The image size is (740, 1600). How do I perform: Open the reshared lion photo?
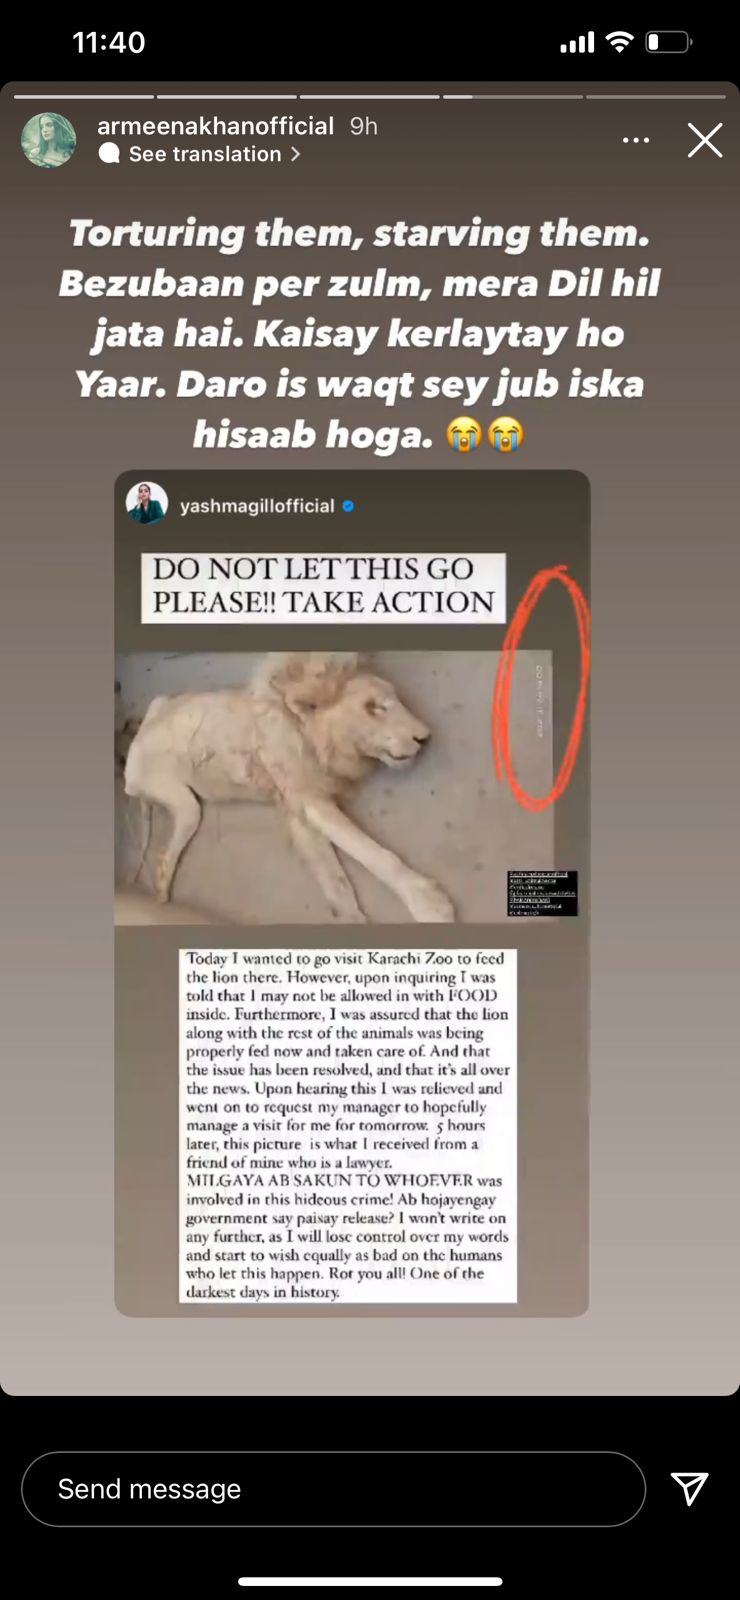tap(335, 788)
